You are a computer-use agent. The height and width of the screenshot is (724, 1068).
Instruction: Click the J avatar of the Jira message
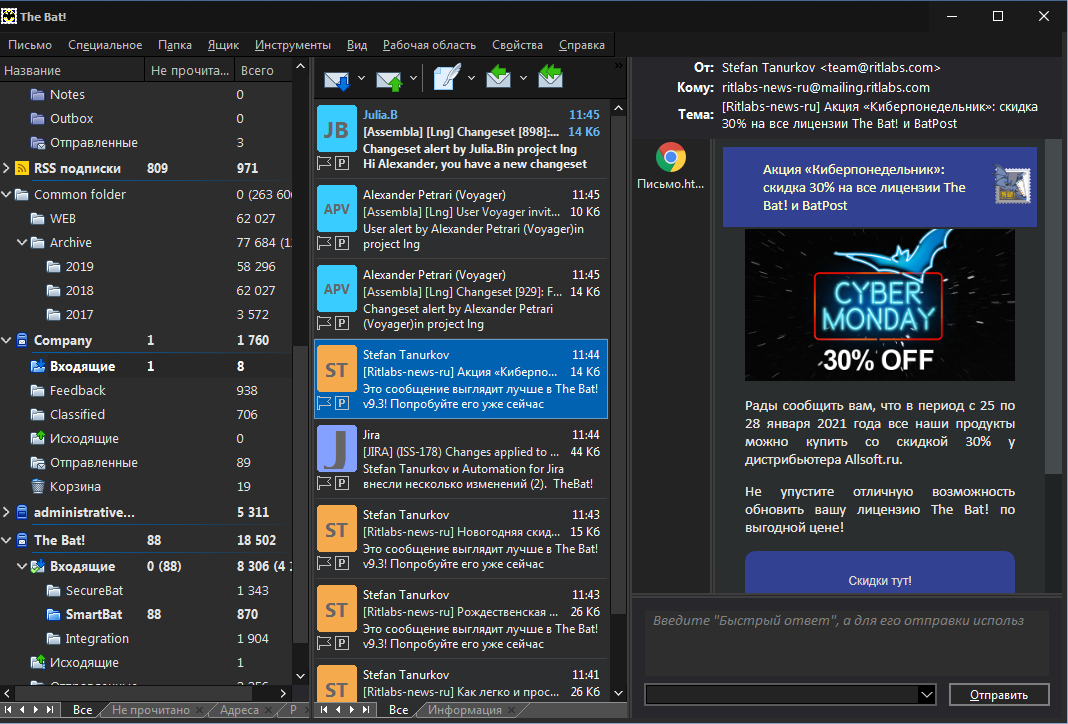[336, 449]
